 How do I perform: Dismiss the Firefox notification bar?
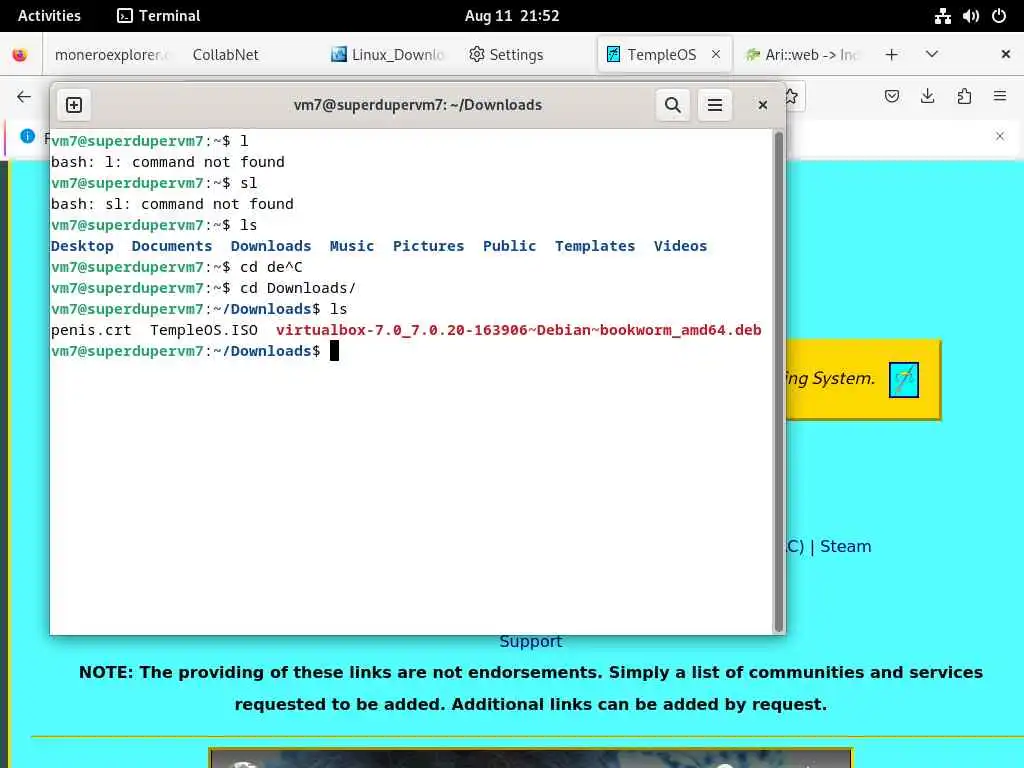[1000, 136]
